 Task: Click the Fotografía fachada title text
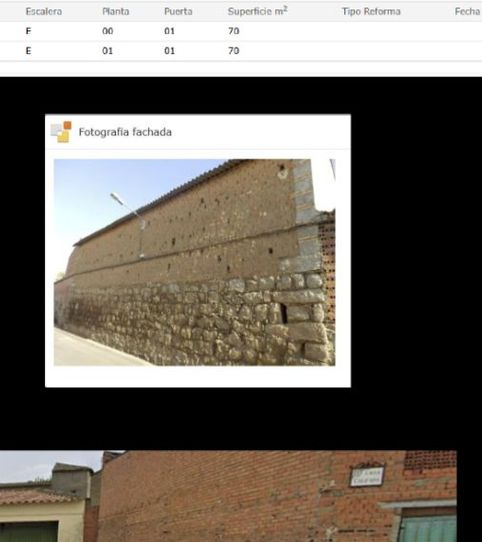coord(125,132)
